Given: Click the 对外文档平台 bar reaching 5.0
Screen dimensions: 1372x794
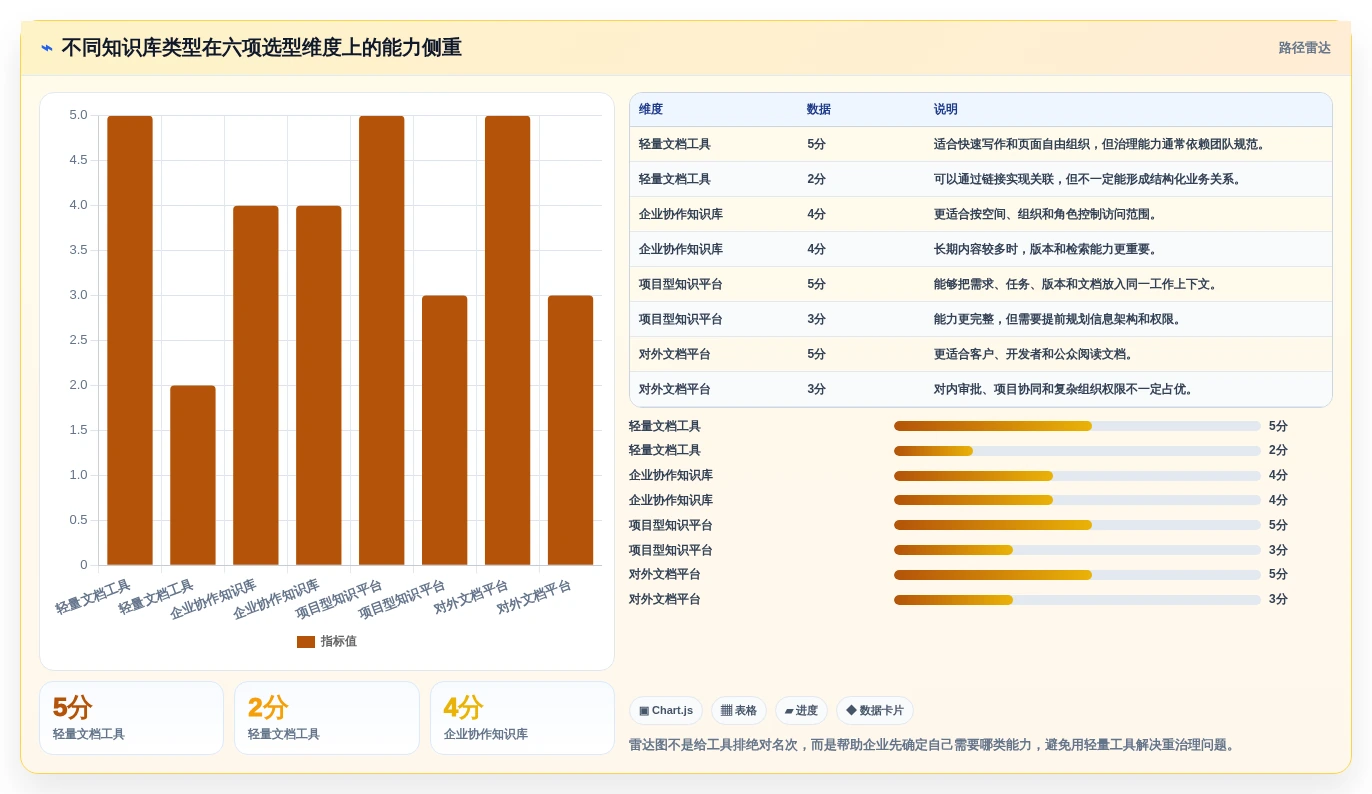Looking at the screenshot, I should click(x=508, y=340).
